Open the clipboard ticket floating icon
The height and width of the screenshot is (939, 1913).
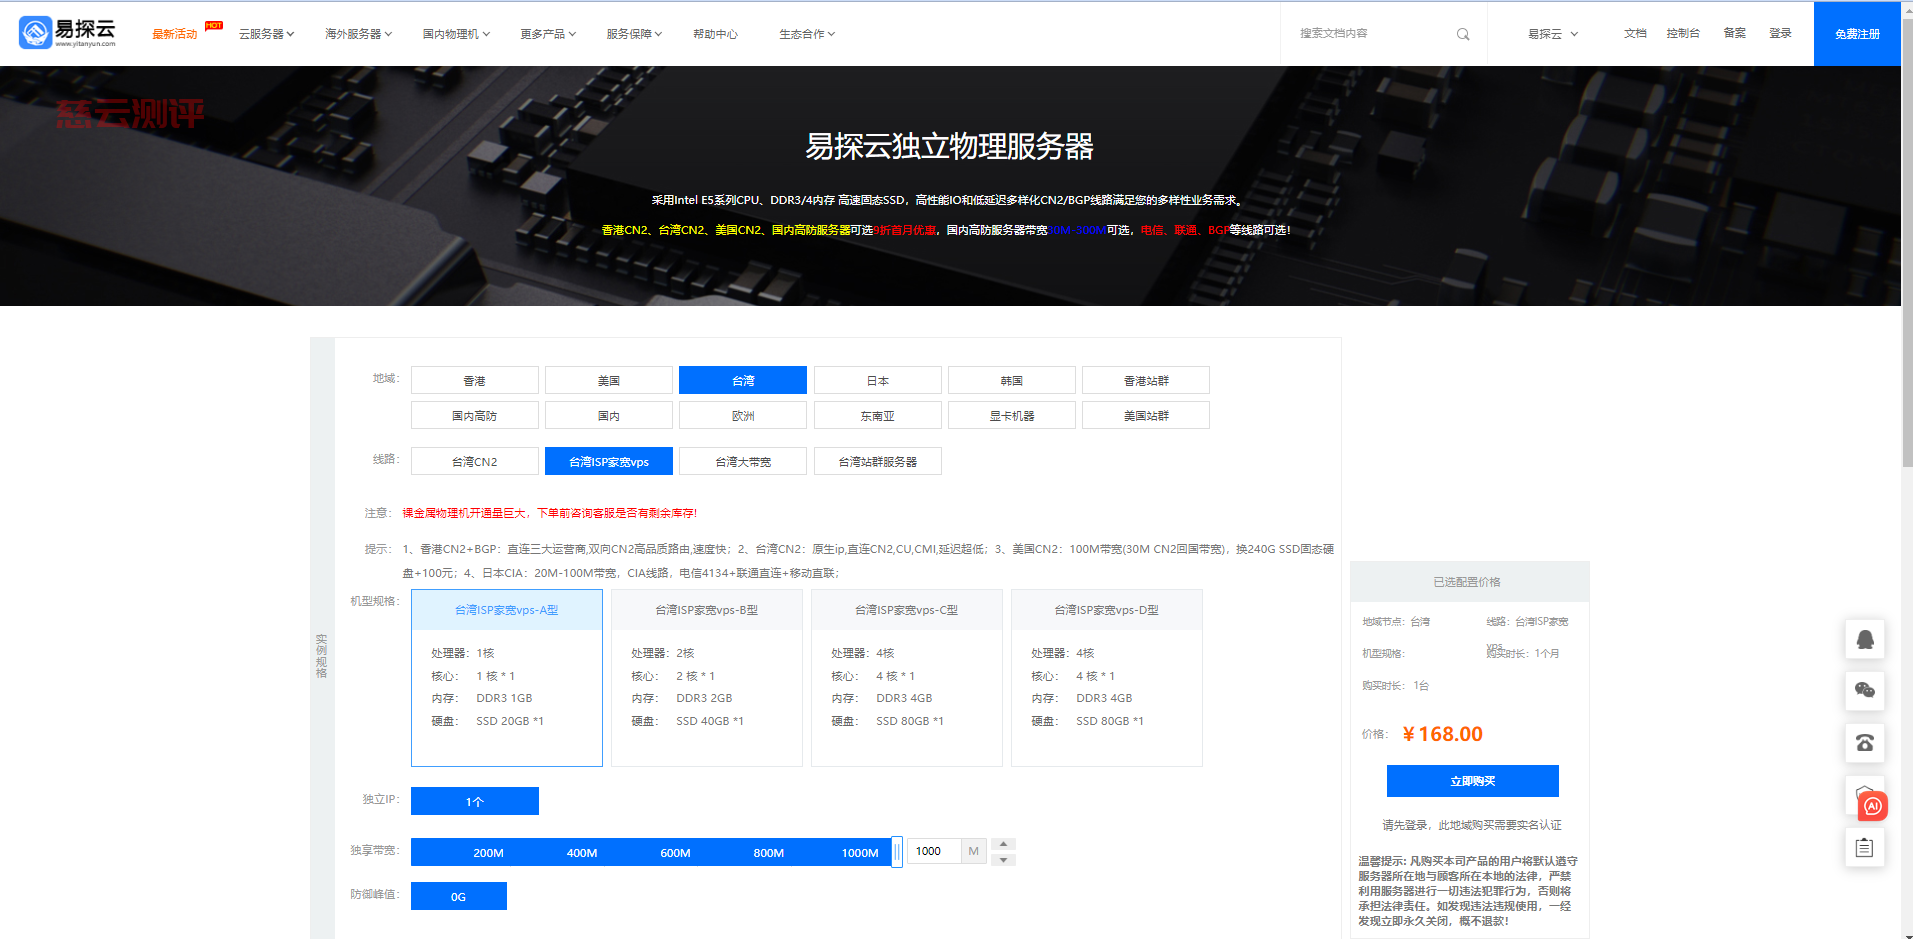[1865, 848]
